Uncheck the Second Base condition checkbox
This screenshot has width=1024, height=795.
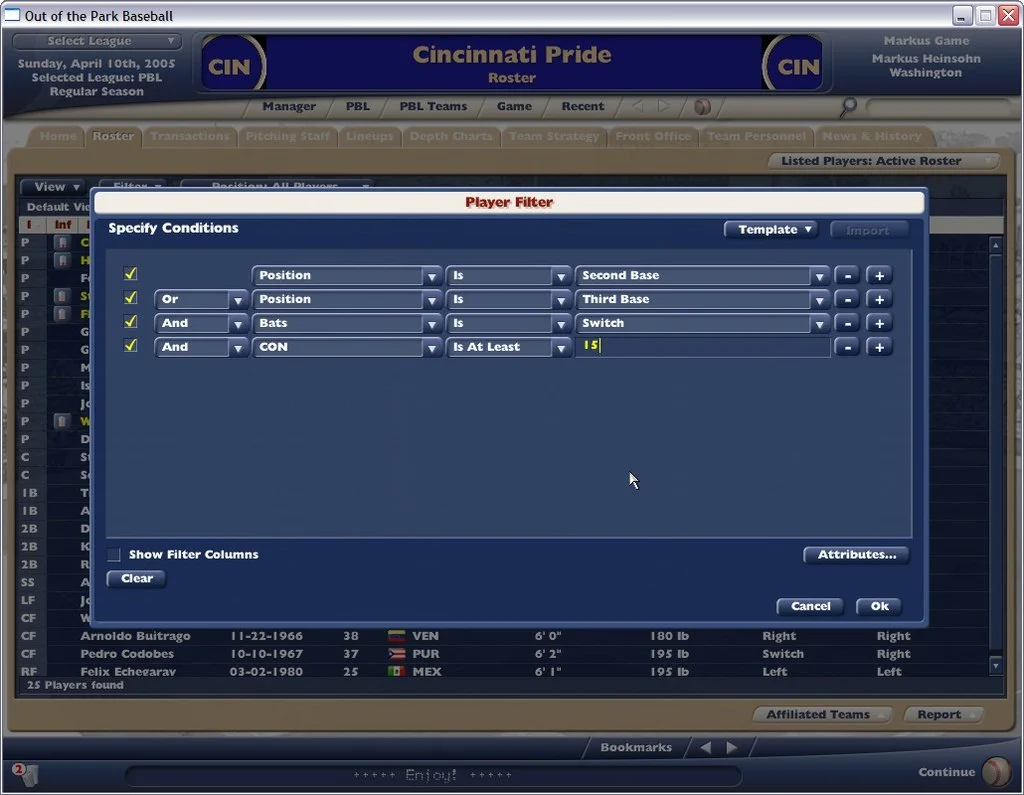coord(130,274)
